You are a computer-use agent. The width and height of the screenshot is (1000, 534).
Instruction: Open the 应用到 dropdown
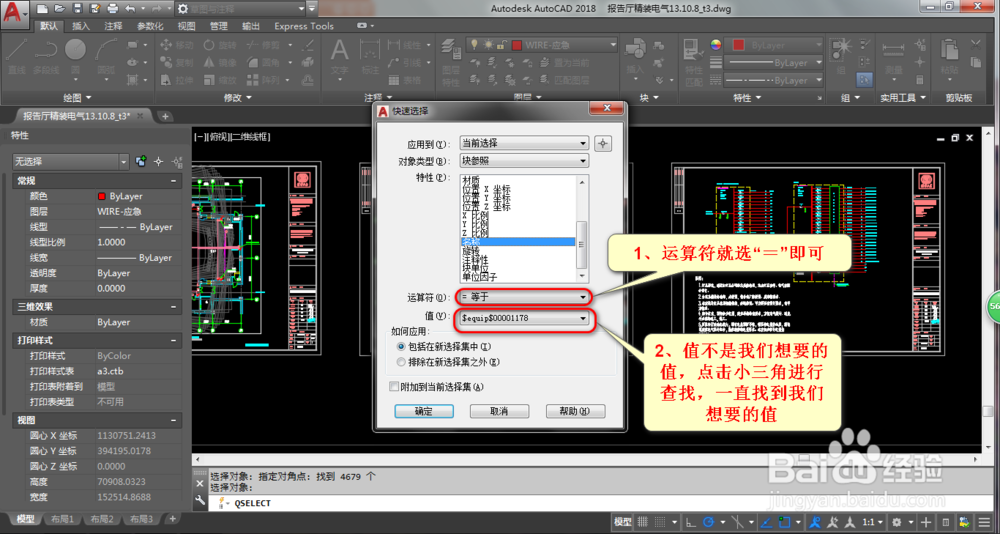pos(526,144)
